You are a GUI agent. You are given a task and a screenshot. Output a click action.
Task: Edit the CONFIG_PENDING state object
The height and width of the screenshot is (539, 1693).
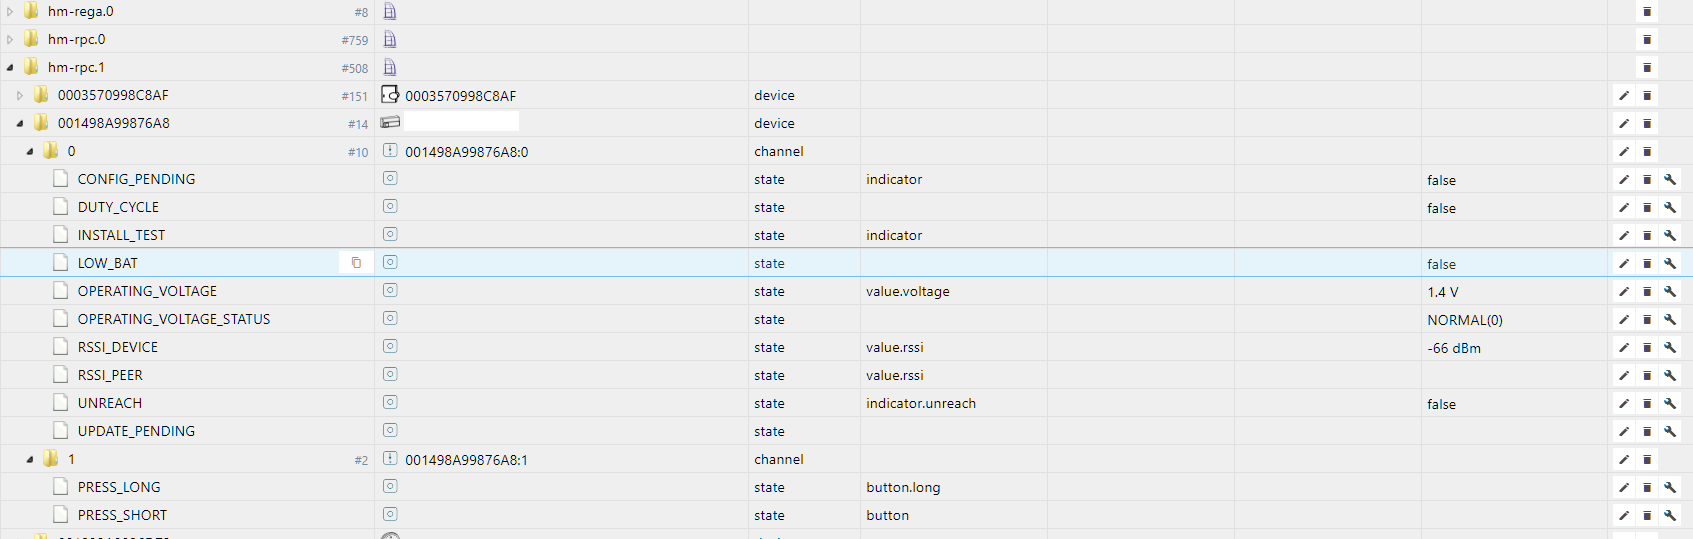1624,180
